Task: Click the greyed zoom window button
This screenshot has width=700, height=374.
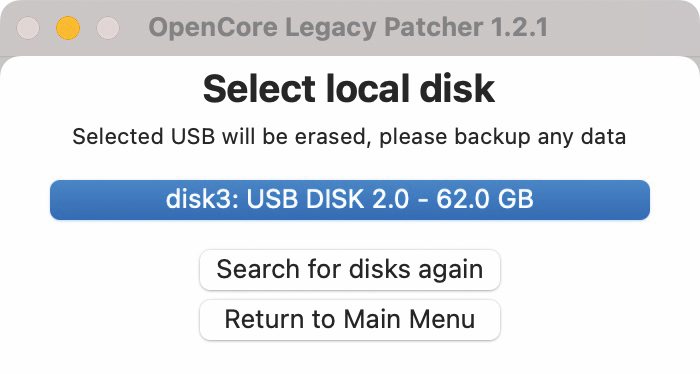Action: point(108,28)
